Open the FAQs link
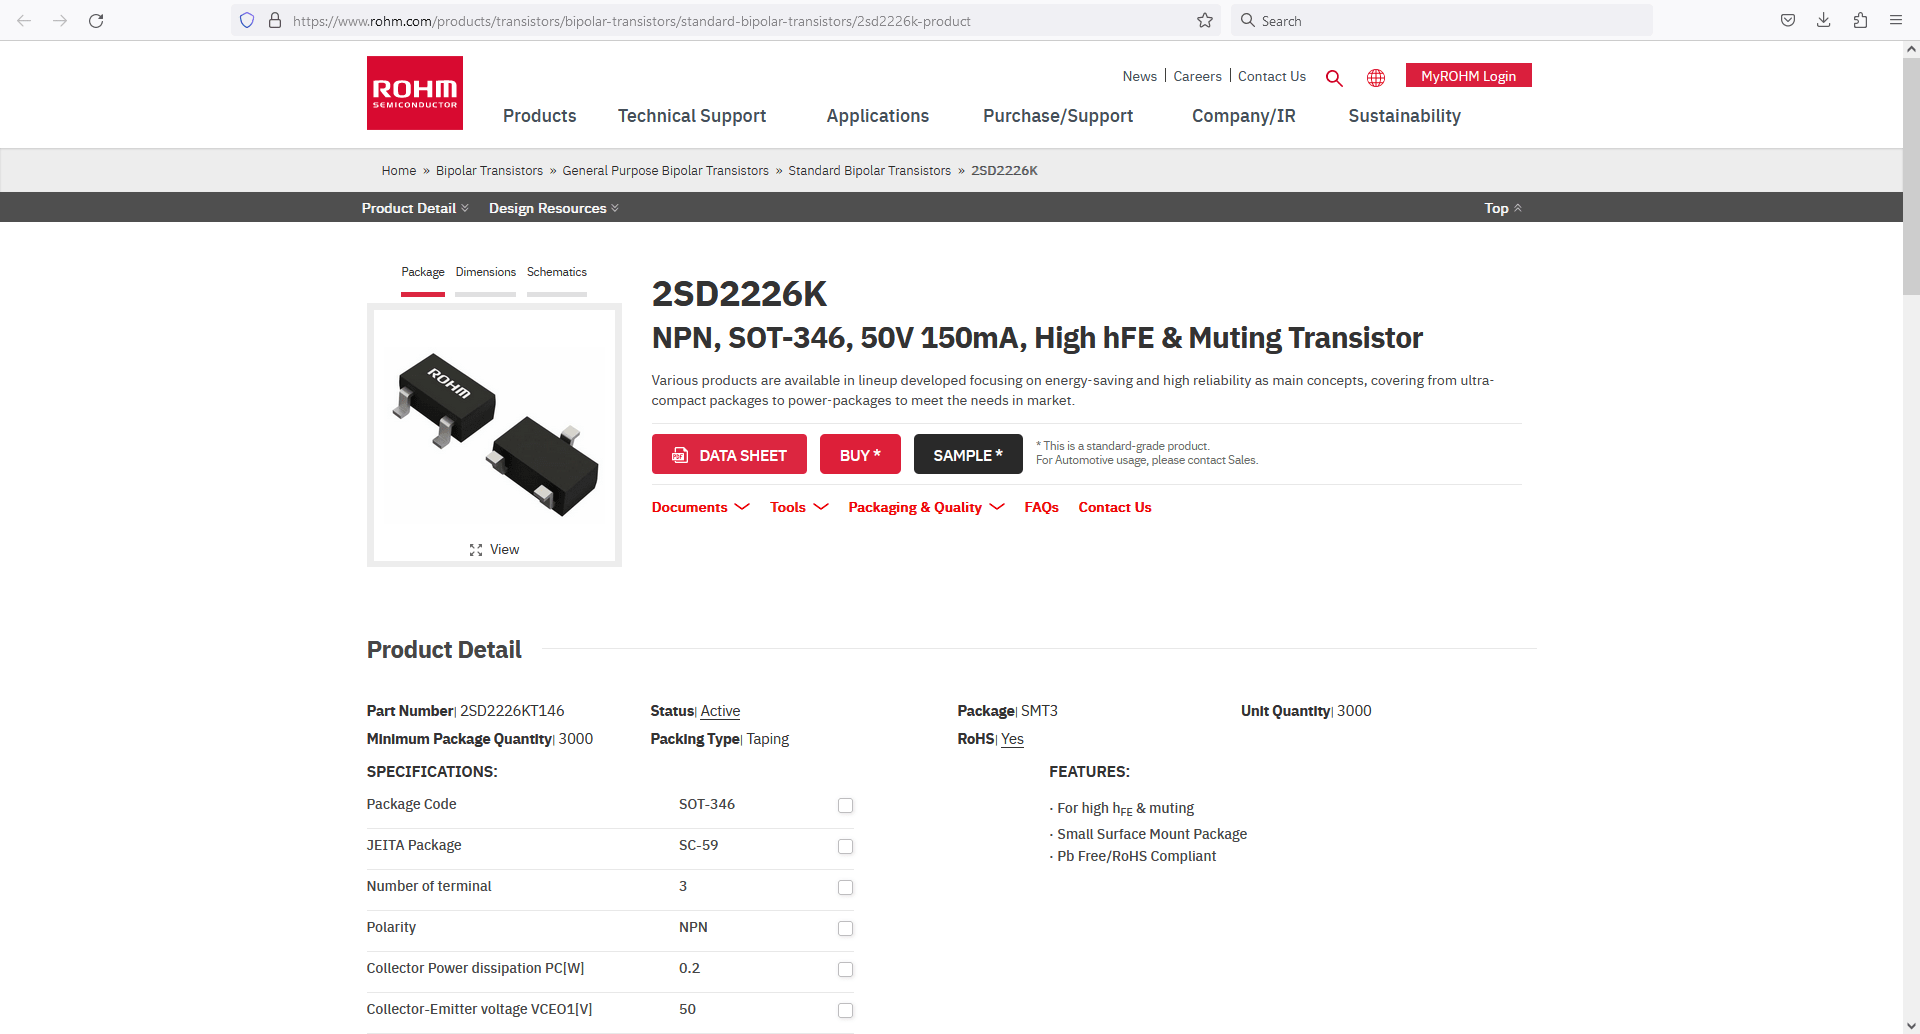 tap(1041, 507)
